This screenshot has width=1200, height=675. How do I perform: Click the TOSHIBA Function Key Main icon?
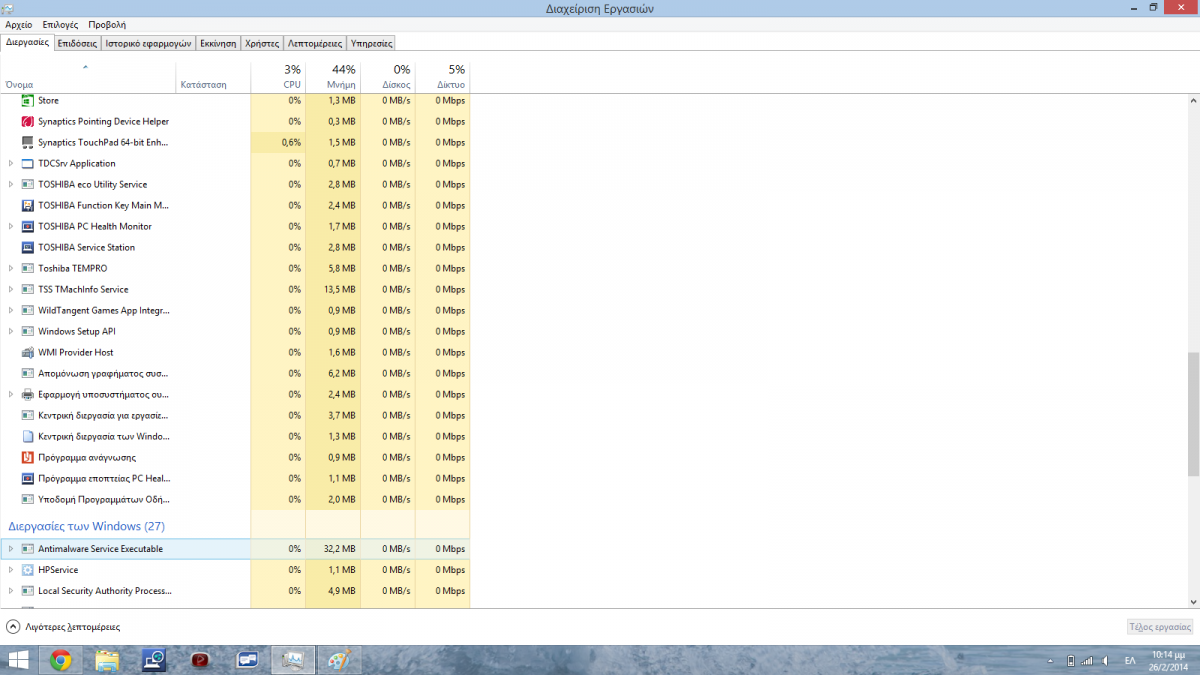pyautogui.click(x=28, y=205)
